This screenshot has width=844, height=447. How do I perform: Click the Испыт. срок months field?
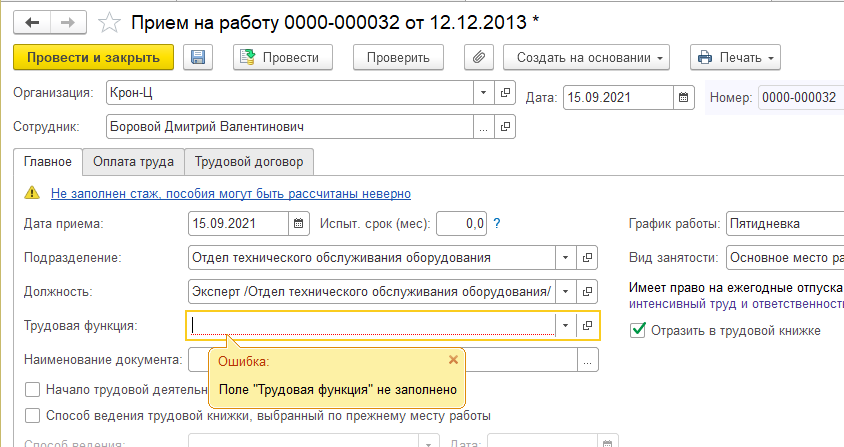click(461, 224)
